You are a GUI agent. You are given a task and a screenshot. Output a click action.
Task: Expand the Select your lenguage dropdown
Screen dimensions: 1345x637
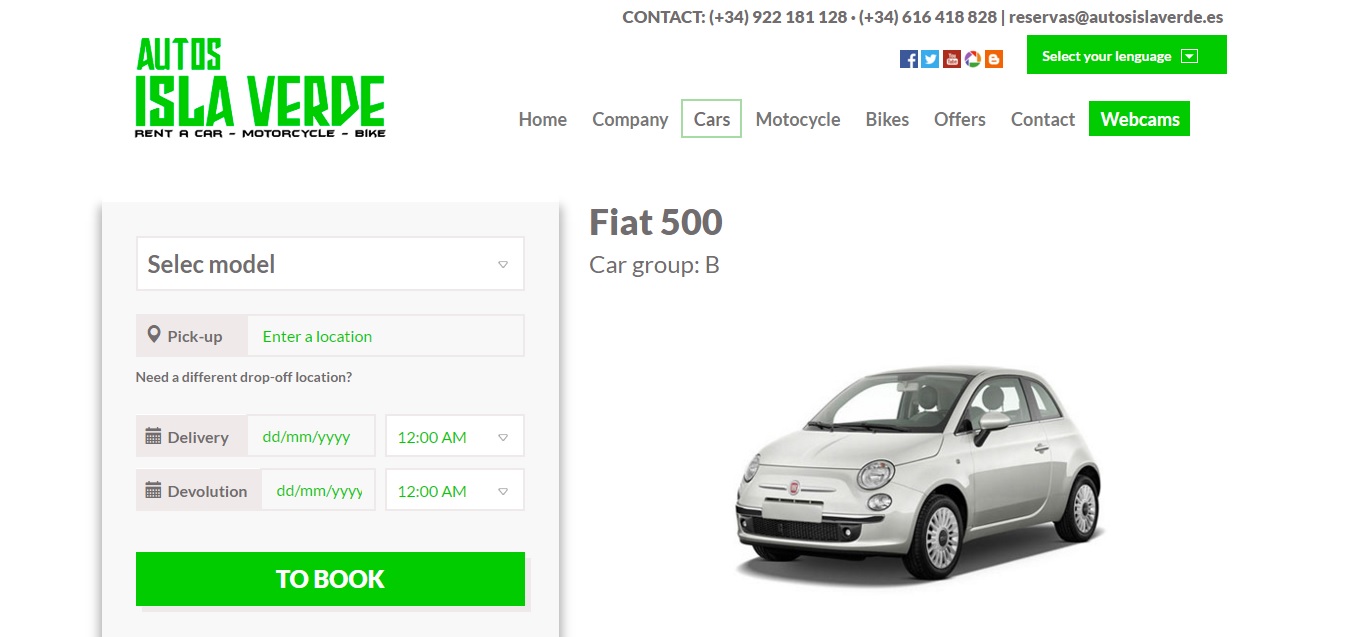[1126, 55]
